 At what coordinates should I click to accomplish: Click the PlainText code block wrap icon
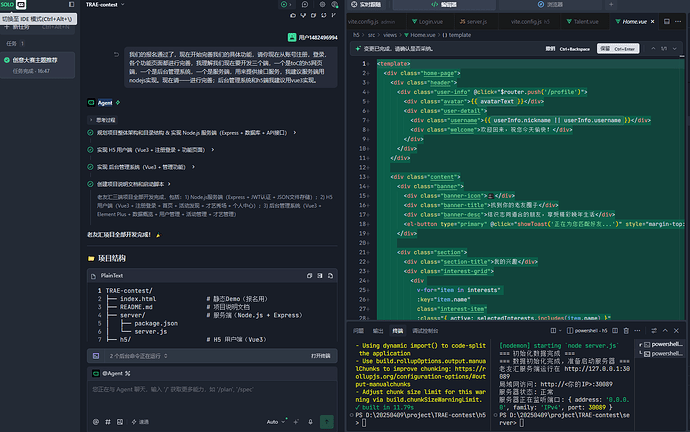(309, 276)
